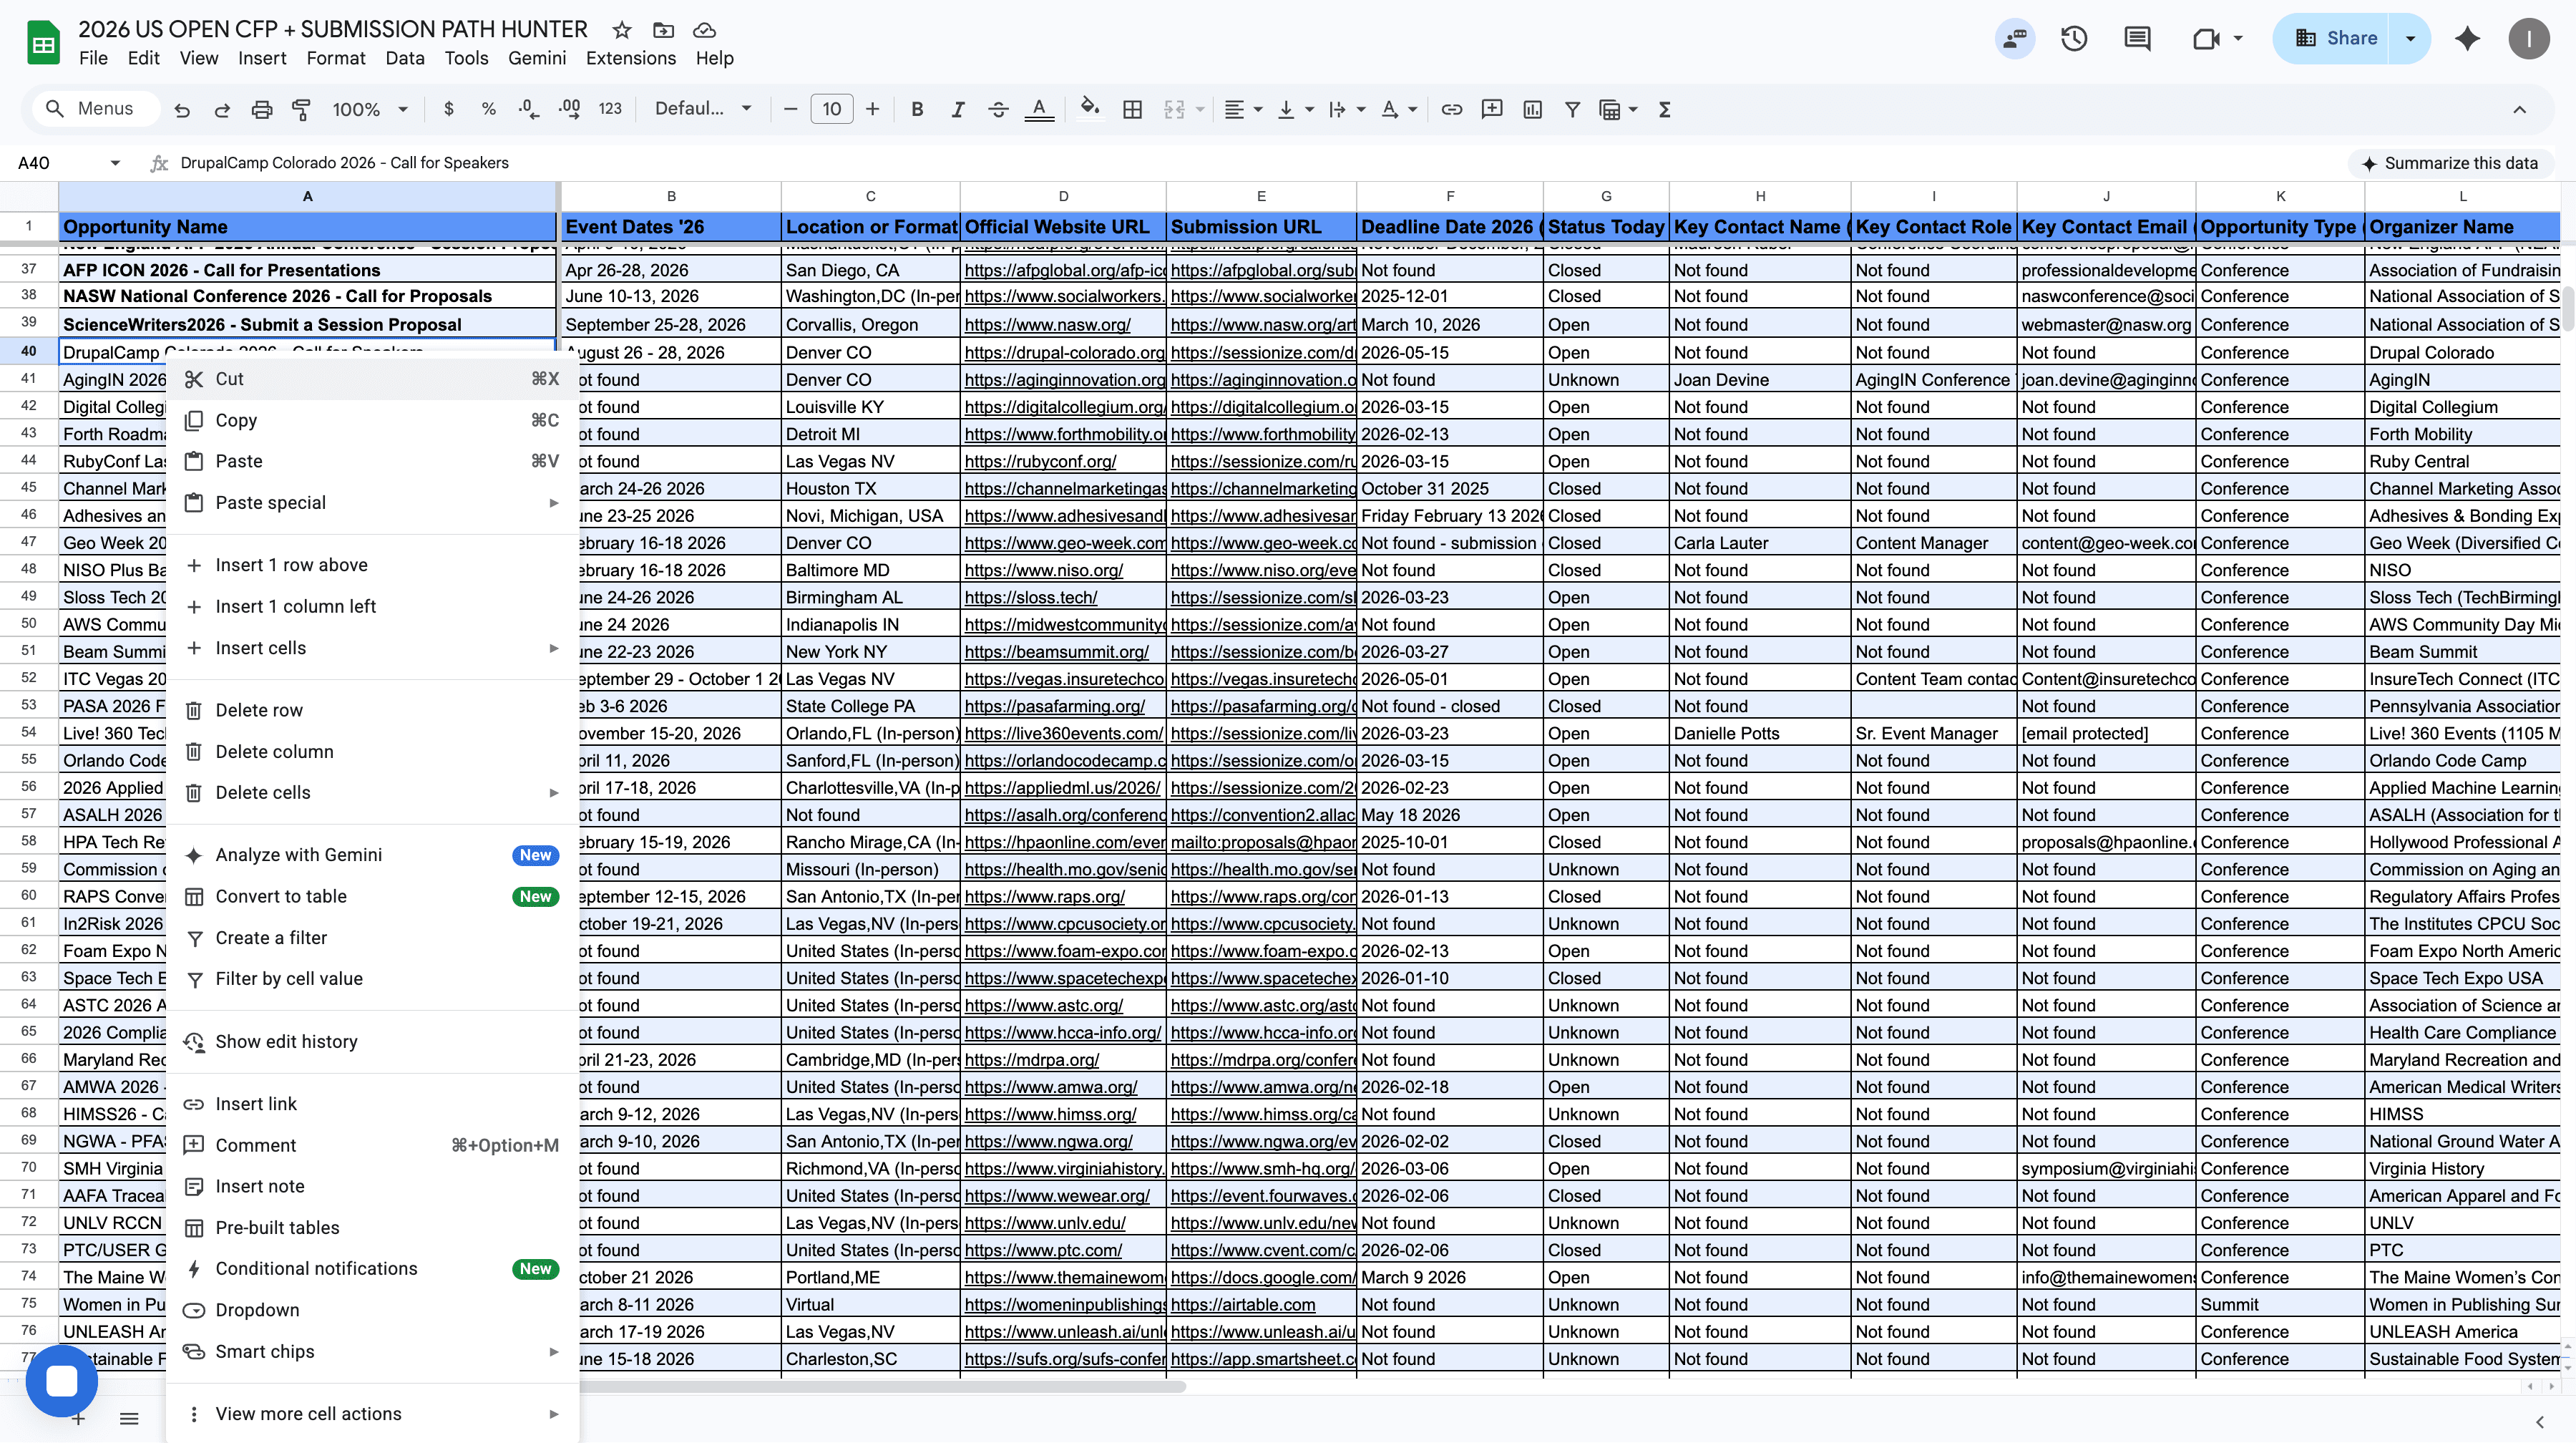2576x1443 pixels.
Task: Click the functions sigma icon
Action: [x=1665, y=109]
